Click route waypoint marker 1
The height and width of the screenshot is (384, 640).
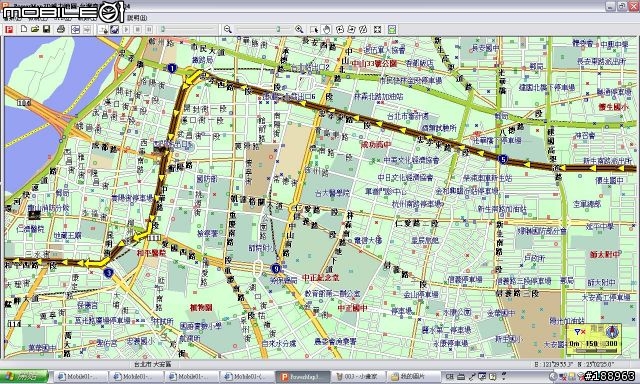172,69
